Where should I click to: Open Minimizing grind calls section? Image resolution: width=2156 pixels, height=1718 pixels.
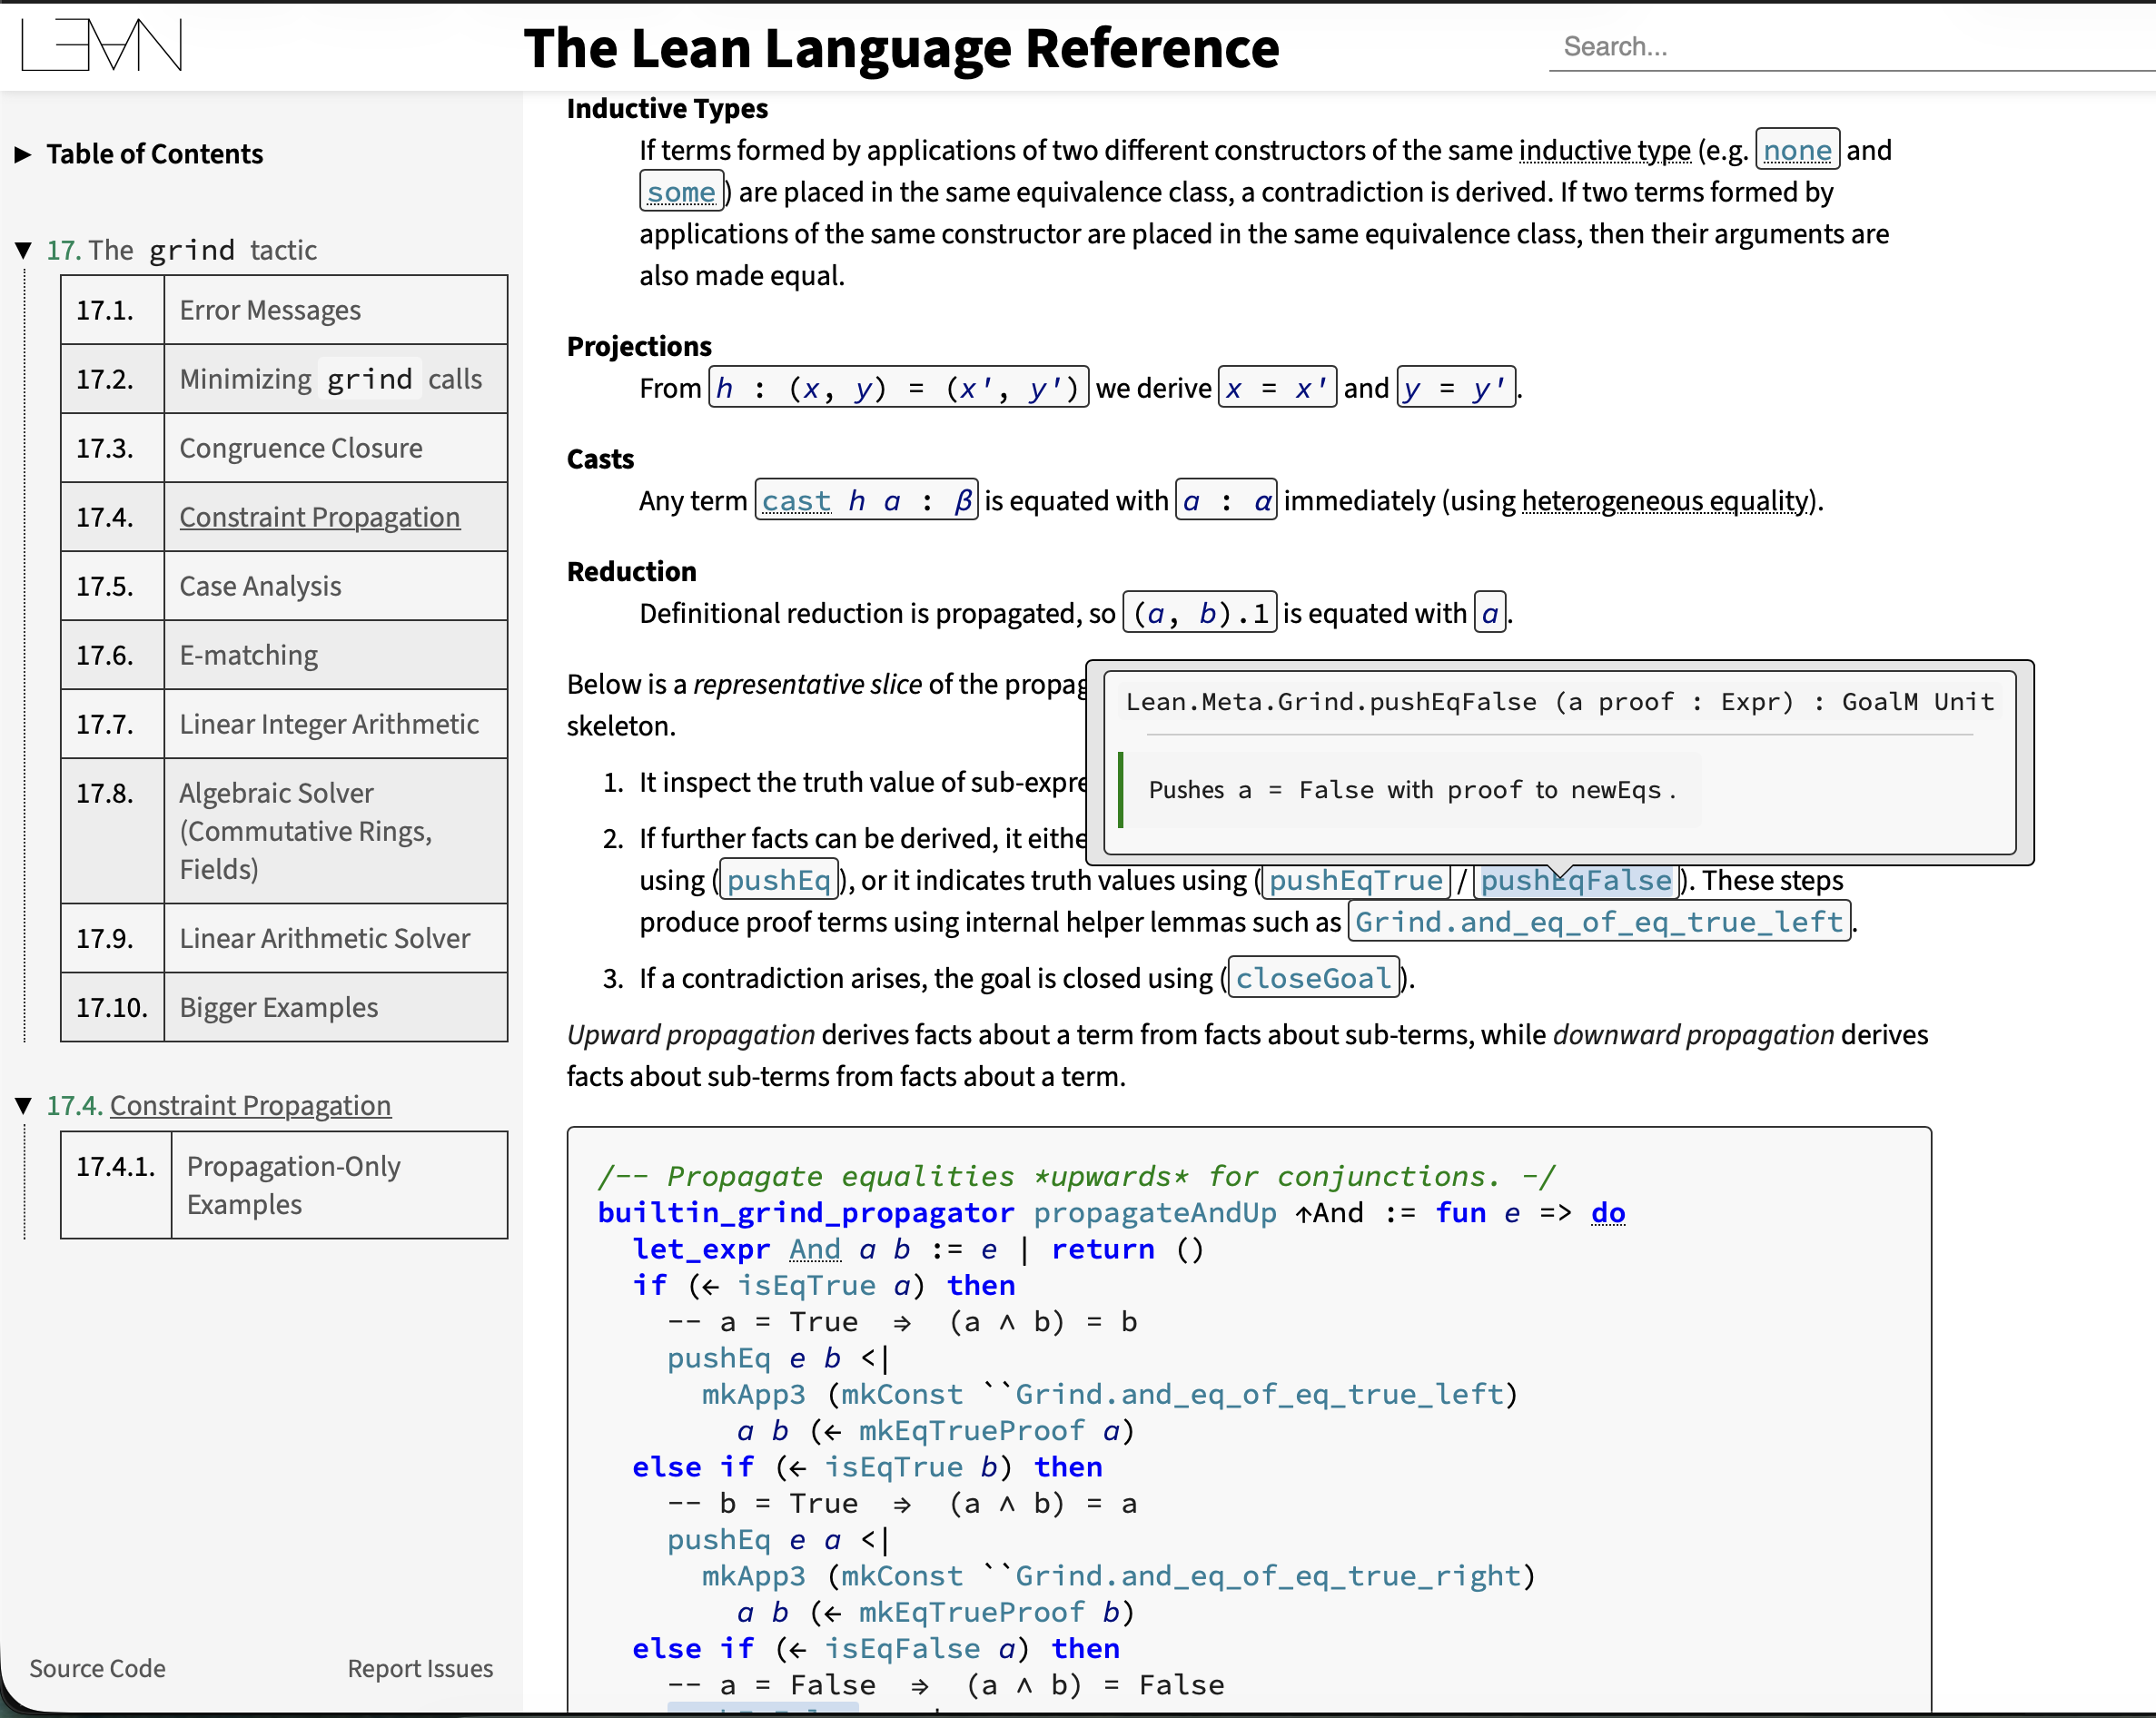(x=330, y=379)
